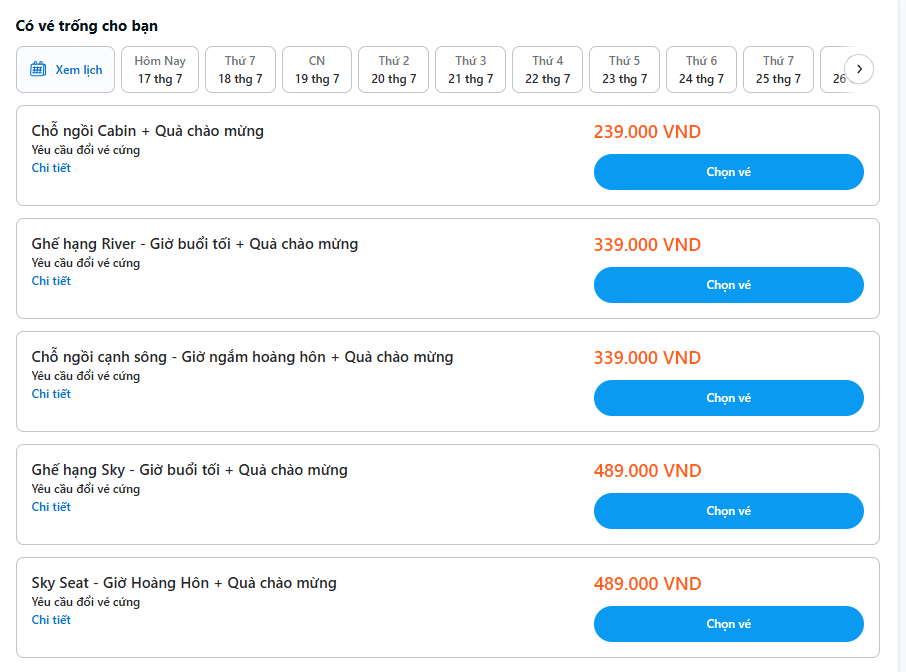Viewport: 906px width, 672px height.
Task: Choose ticket for Chỗ ngồi cạnh sông
Action: click(x=729, y=398)
